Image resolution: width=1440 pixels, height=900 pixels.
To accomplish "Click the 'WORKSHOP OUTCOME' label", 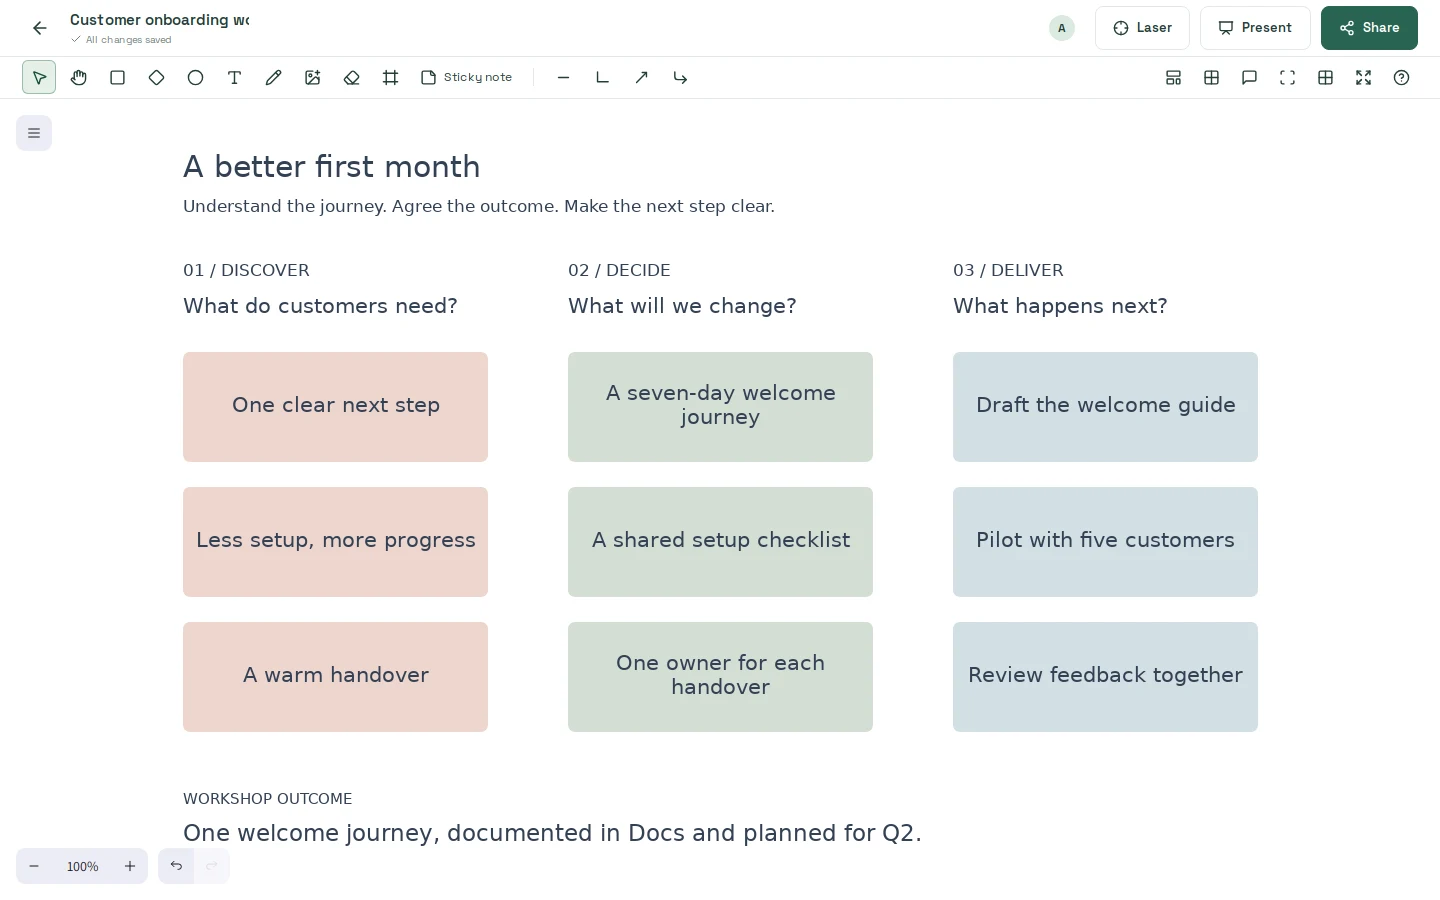I will pos(267,799).
